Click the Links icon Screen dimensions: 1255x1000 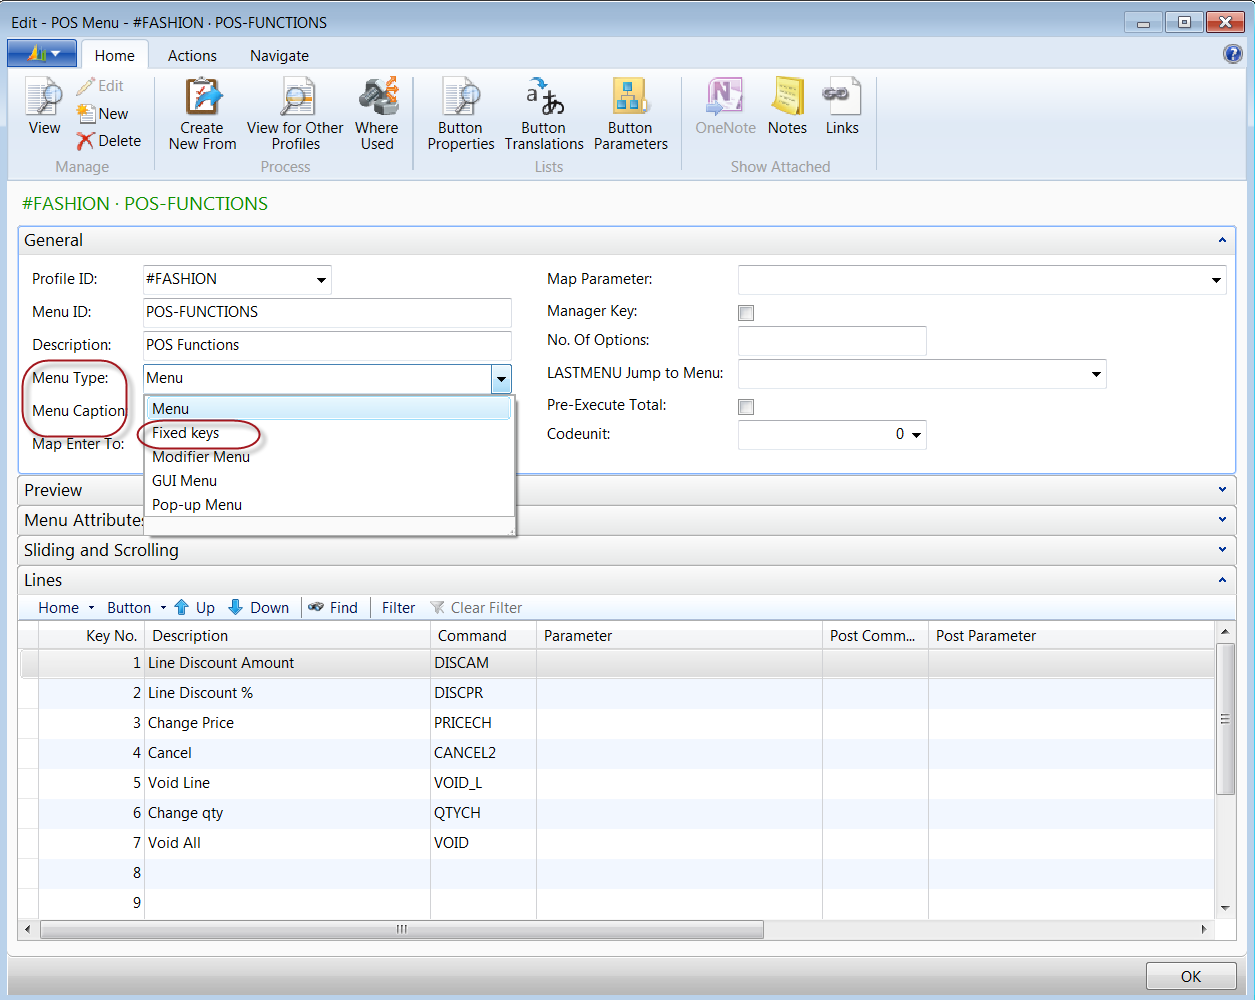tap(842, 98)
